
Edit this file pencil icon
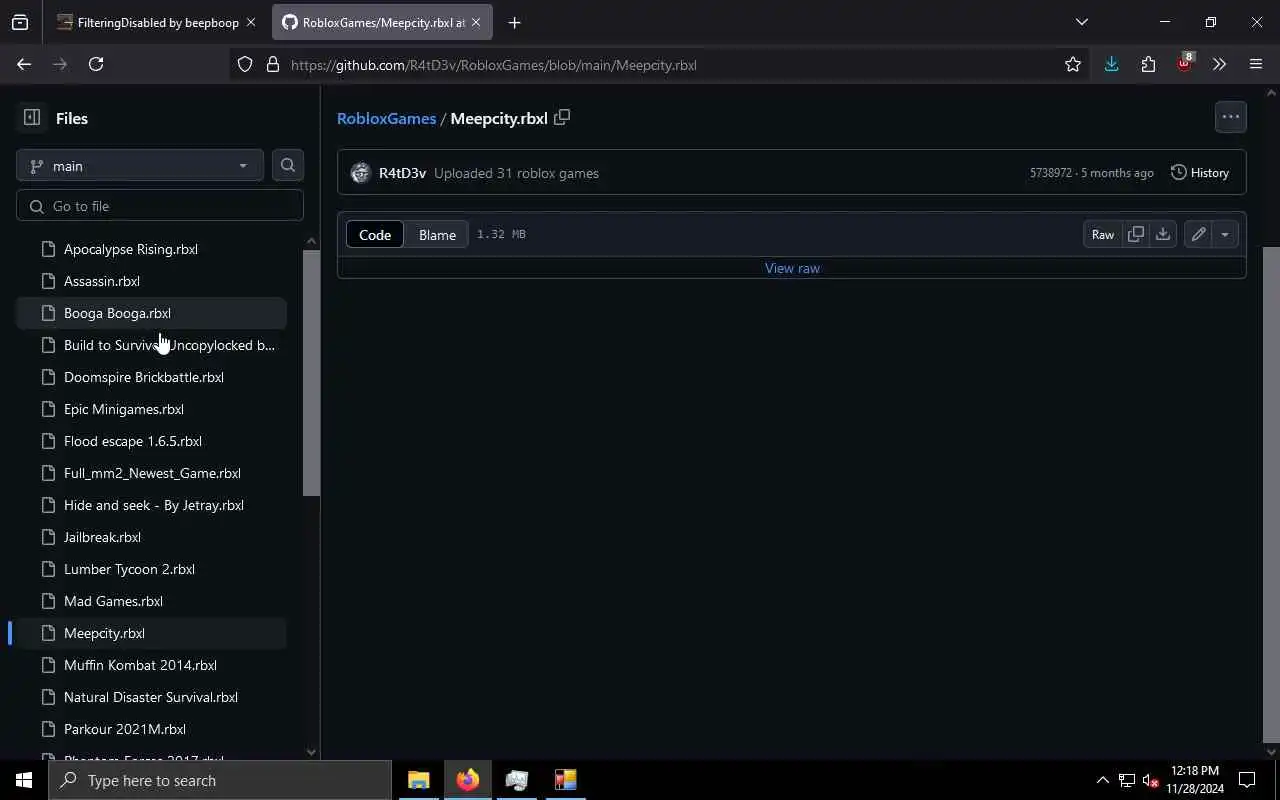point(1198,234)
